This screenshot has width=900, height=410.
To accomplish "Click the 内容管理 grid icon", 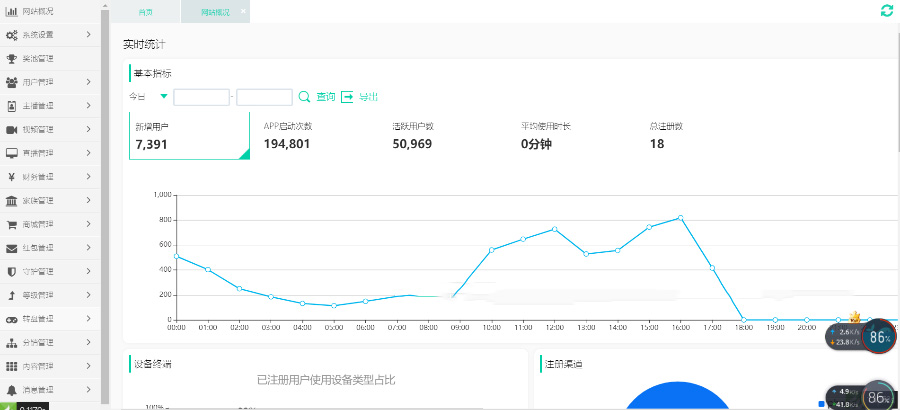I will [11, 366].
